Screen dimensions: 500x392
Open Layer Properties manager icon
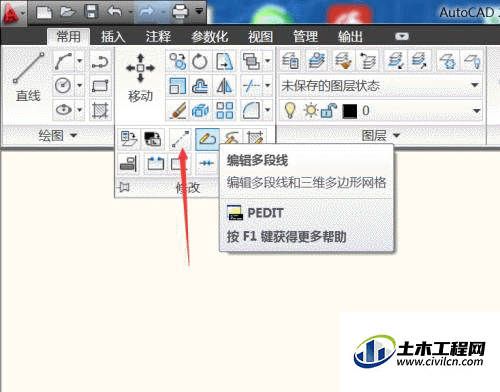pos(290,61)
